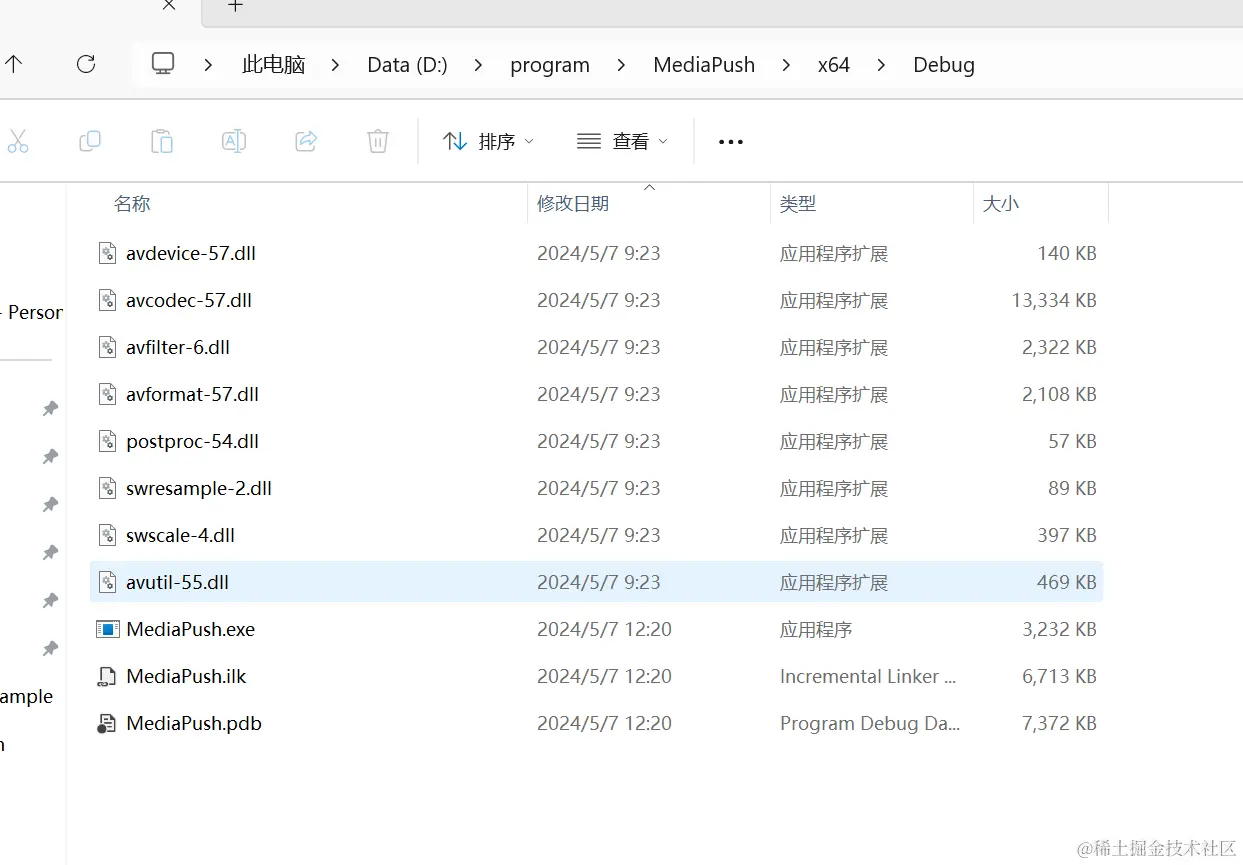1243x865 pixels.
Task: Select the avdevice-57.dll file icon
Action: [108, 253]
